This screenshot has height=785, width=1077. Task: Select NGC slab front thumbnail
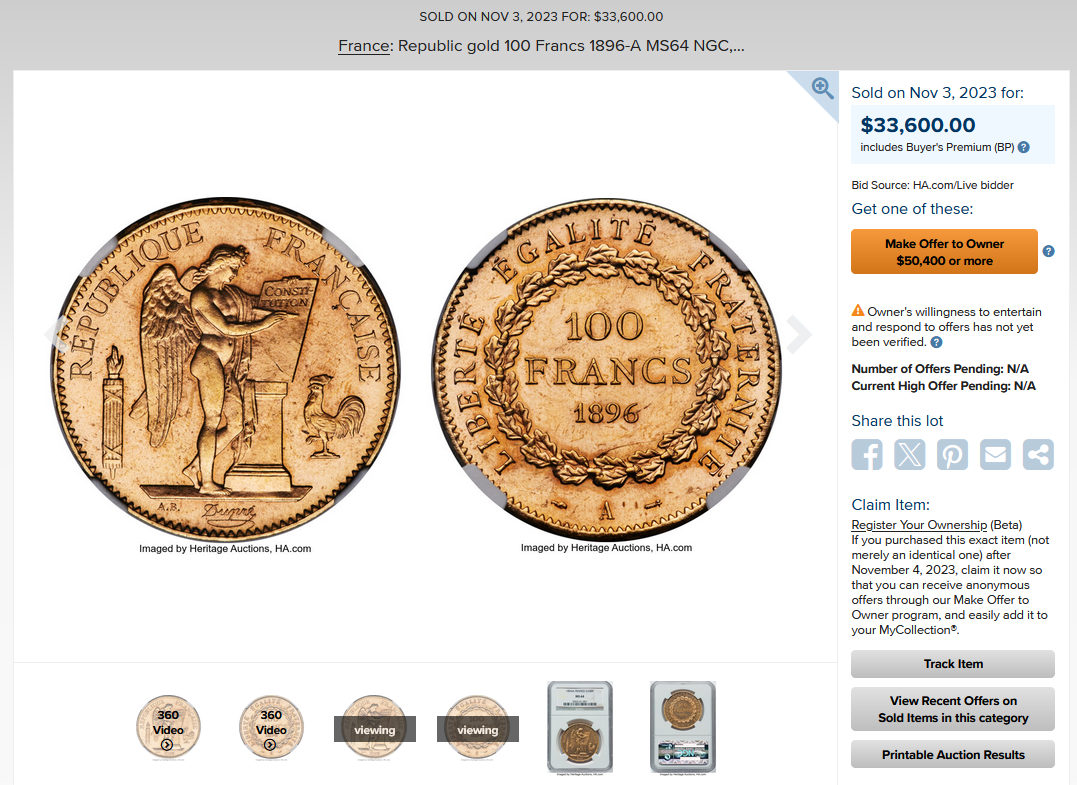[580, 728]
